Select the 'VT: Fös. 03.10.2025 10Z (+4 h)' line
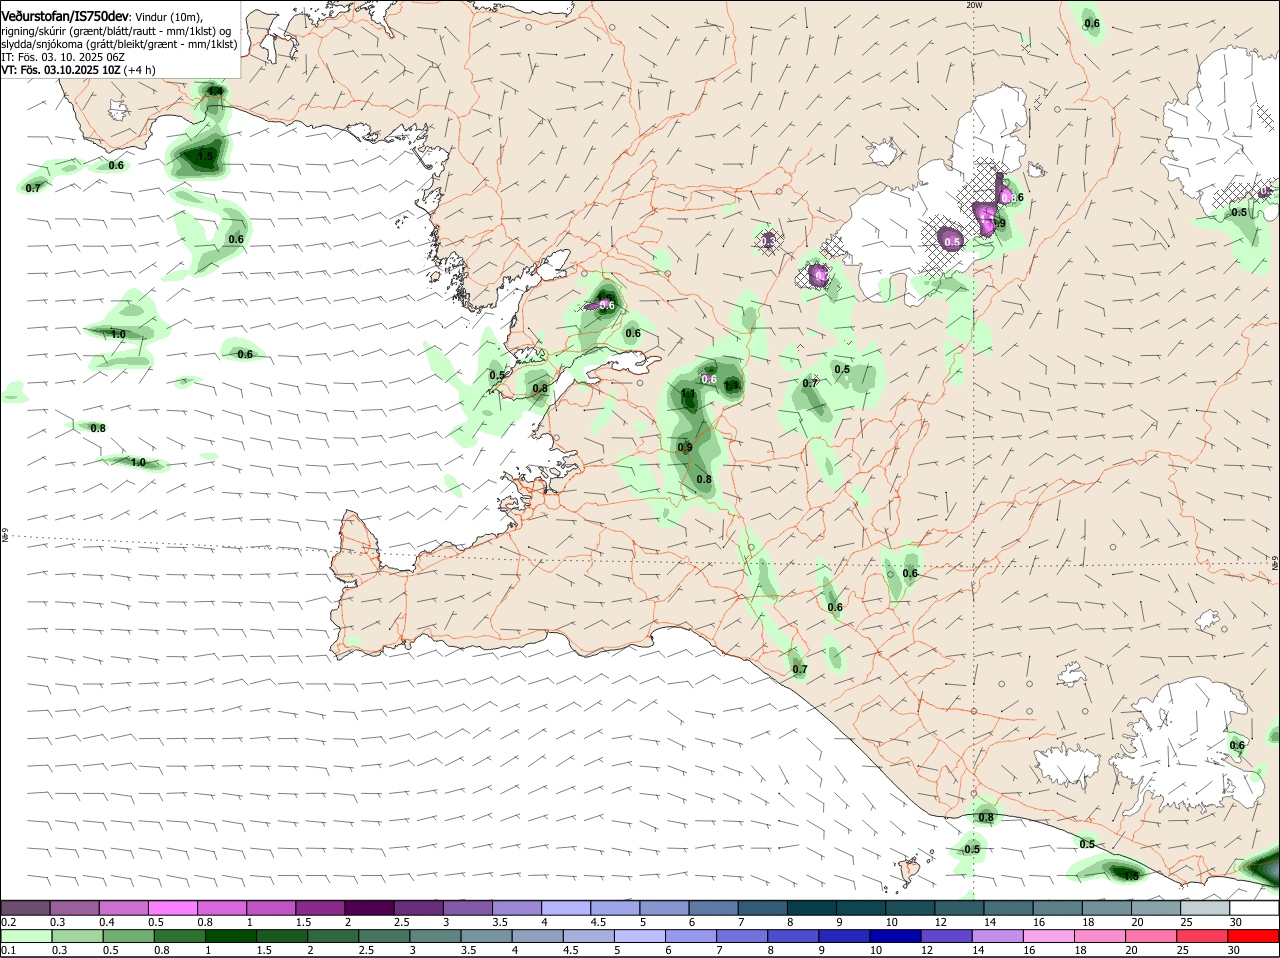 (x=78, y=70)
